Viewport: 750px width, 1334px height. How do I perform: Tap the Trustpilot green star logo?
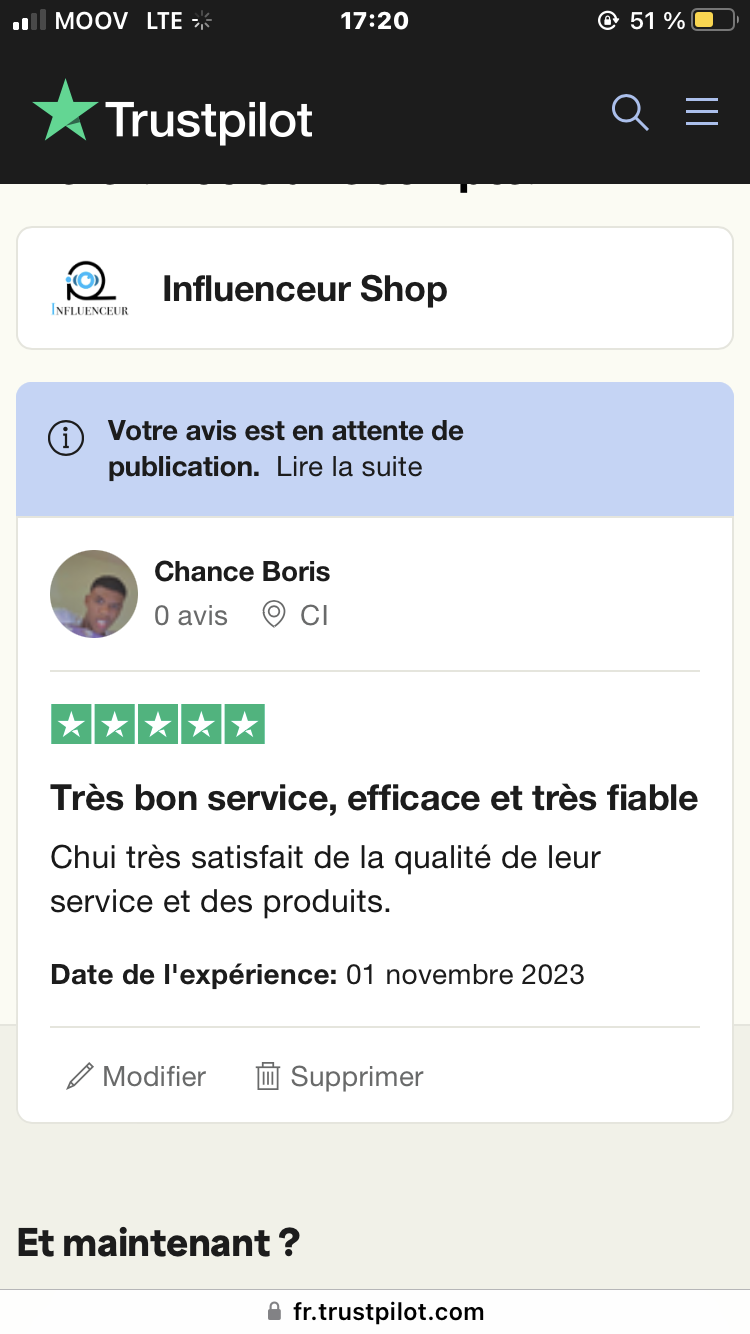pyautogui.click(x=66, y=112)
